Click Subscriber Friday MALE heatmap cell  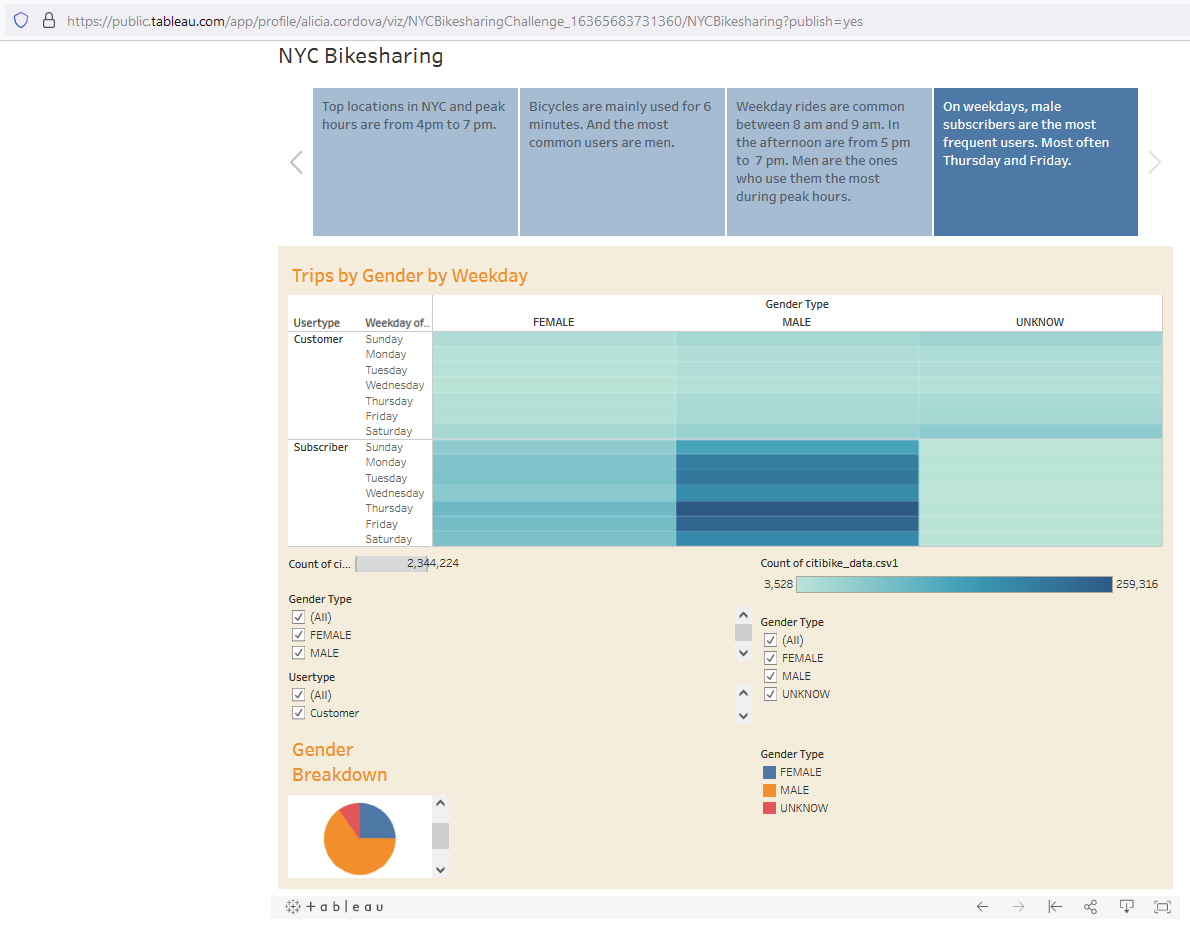(x=797, y=524)
